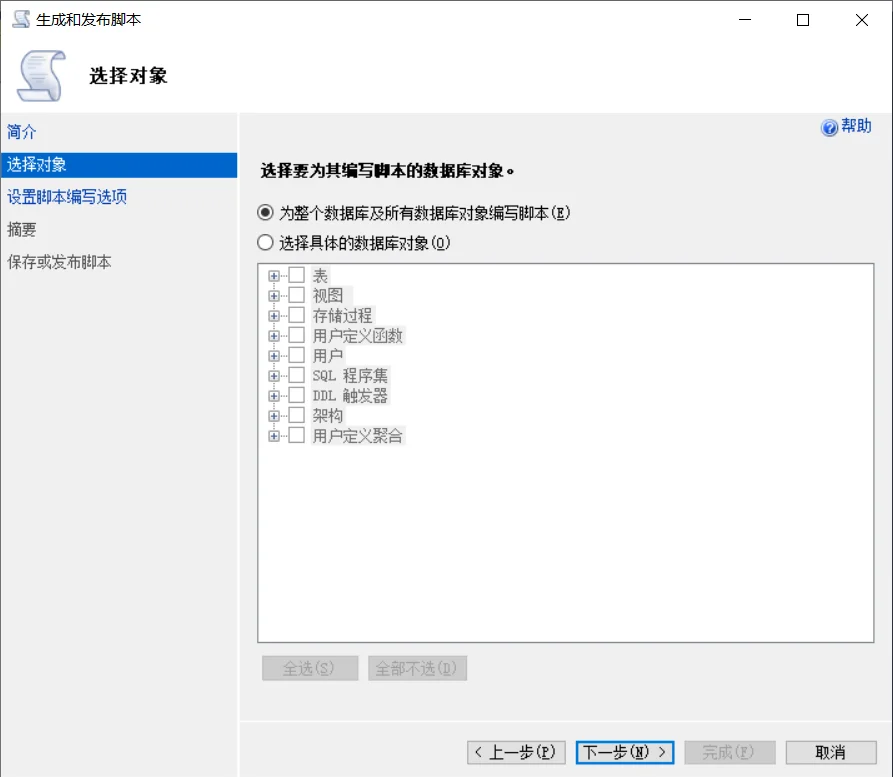The image size is (893, 777).
Task: Click the 用户定义函数 tree item label
Action: point(358,336)
